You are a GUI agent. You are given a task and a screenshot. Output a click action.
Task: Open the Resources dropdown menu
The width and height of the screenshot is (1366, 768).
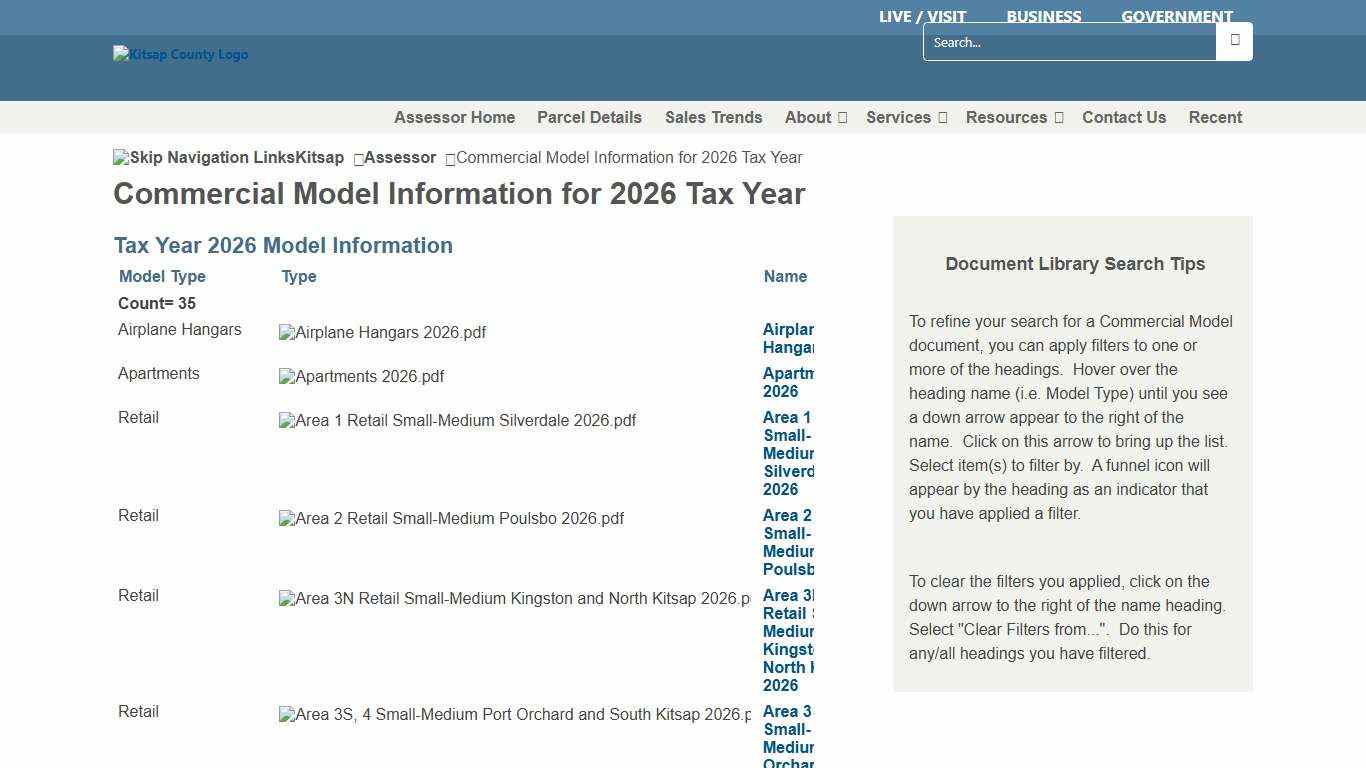coord(1014,117)
